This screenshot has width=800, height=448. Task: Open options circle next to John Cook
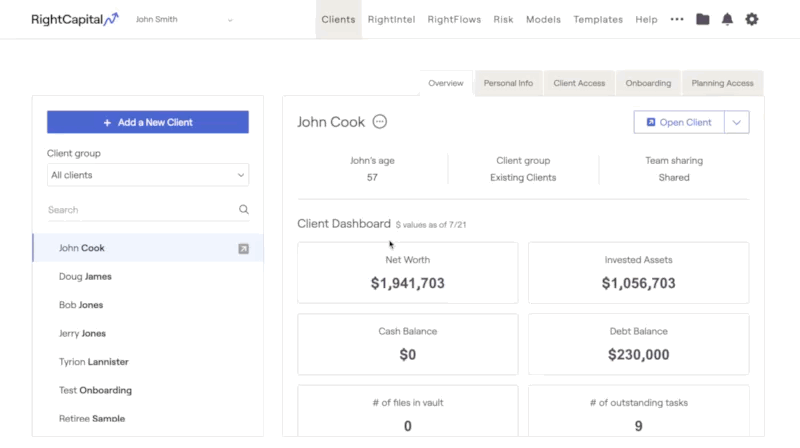pos(380,121)
